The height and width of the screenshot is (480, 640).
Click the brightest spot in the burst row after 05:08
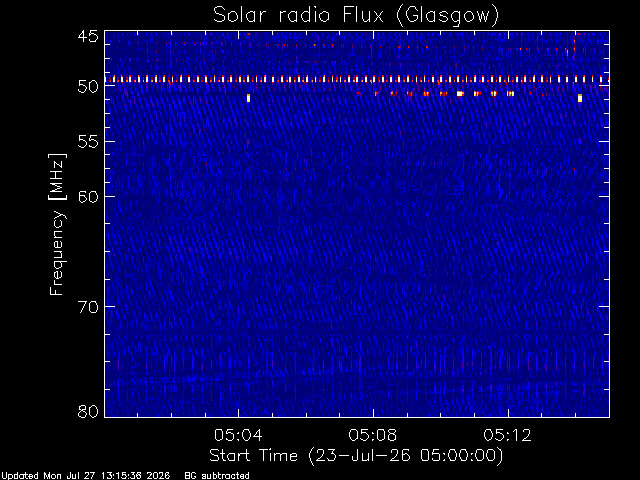pos(460,94)
